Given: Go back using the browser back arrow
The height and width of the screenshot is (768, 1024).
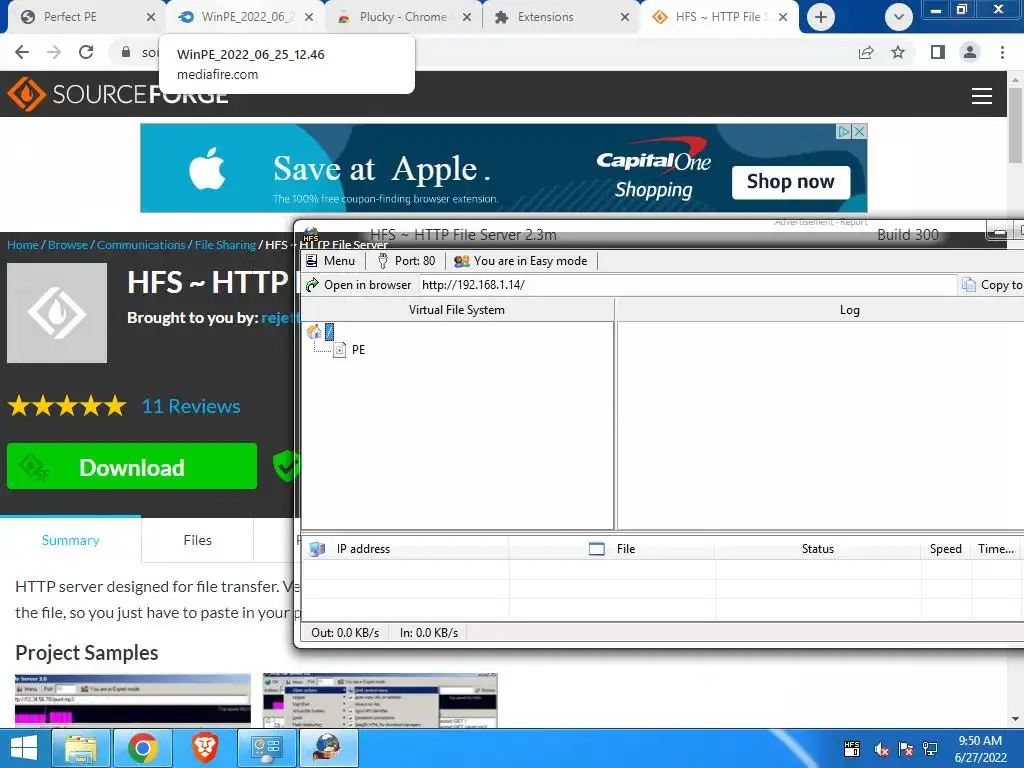Looking at the screenshot, I should (x=22, y=52).
